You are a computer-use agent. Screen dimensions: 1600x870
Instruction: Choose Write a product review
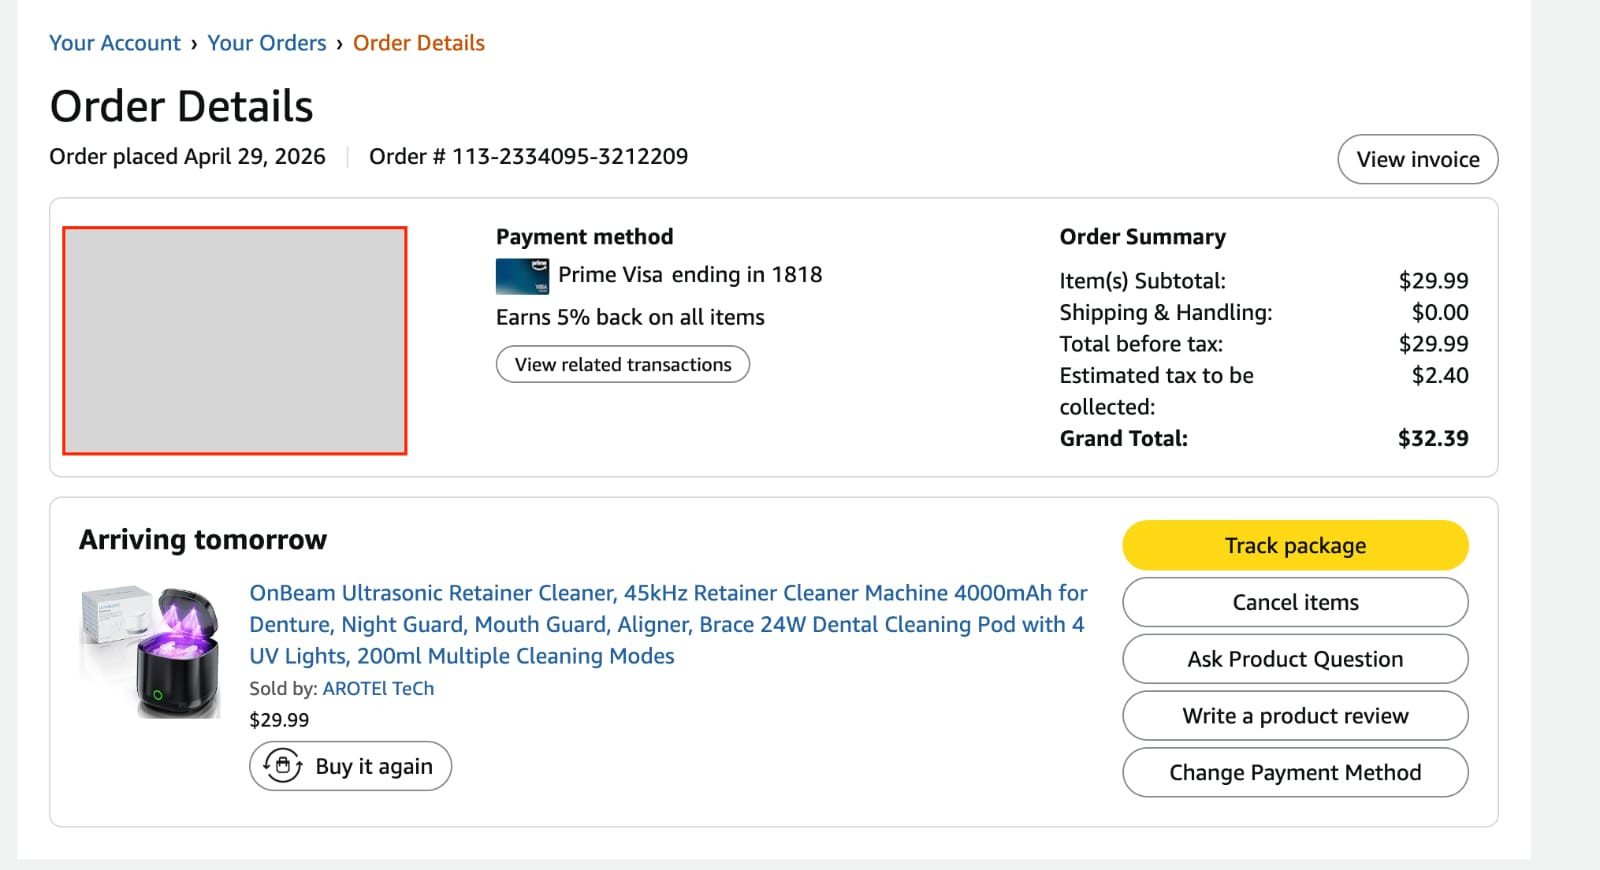tap(1295, 716)
